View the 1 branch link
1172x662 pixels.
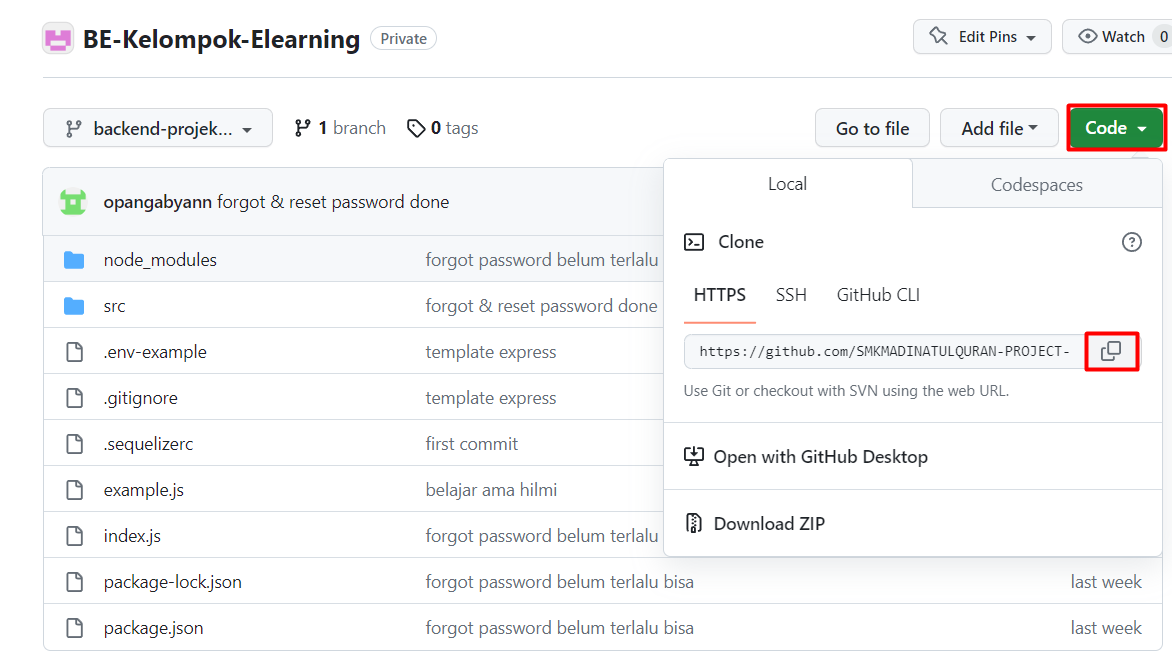tap(340, 129)
